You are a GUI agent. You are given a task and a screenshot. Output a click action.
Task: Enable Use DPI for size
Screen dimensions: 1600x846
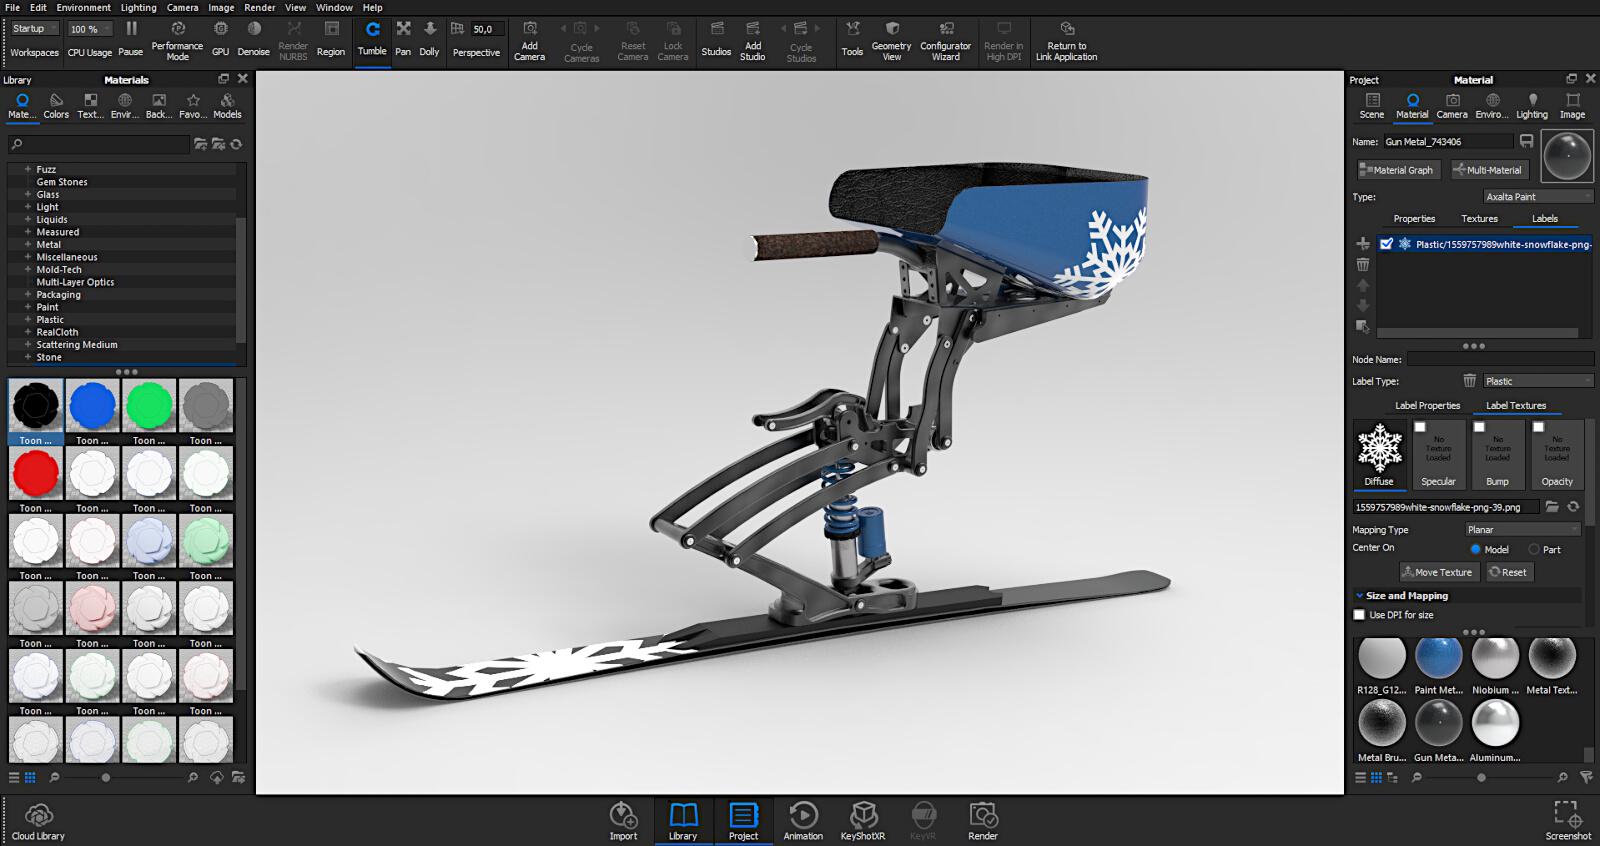pos(1359,615)
